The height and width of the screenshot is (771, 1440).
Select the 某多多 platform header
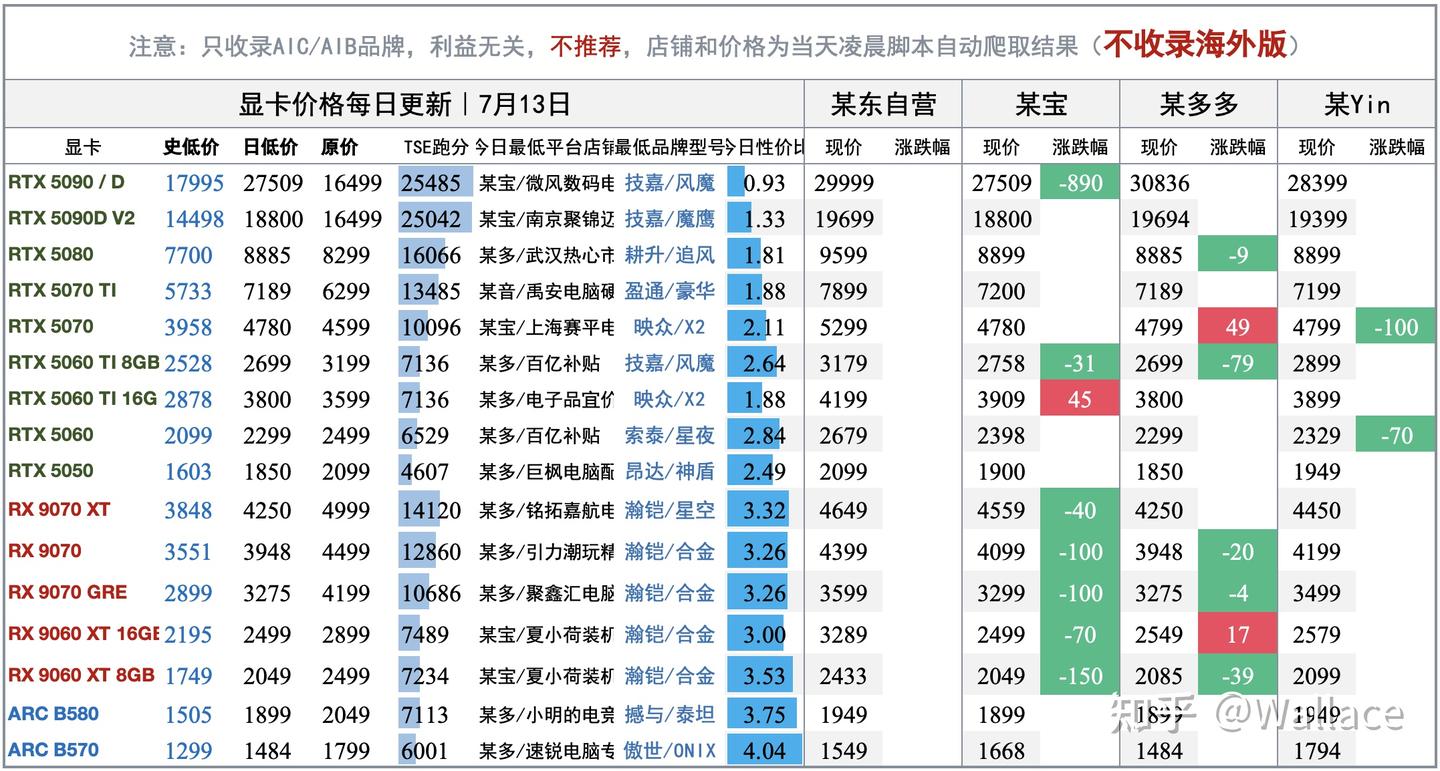click(x=1199, y=103)
